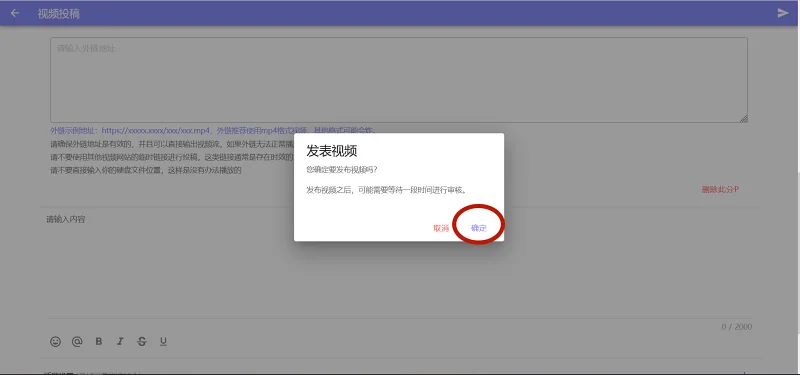Click the send icon in header
The width and height of the screenshot is (800, 375).
click(783, 13)
